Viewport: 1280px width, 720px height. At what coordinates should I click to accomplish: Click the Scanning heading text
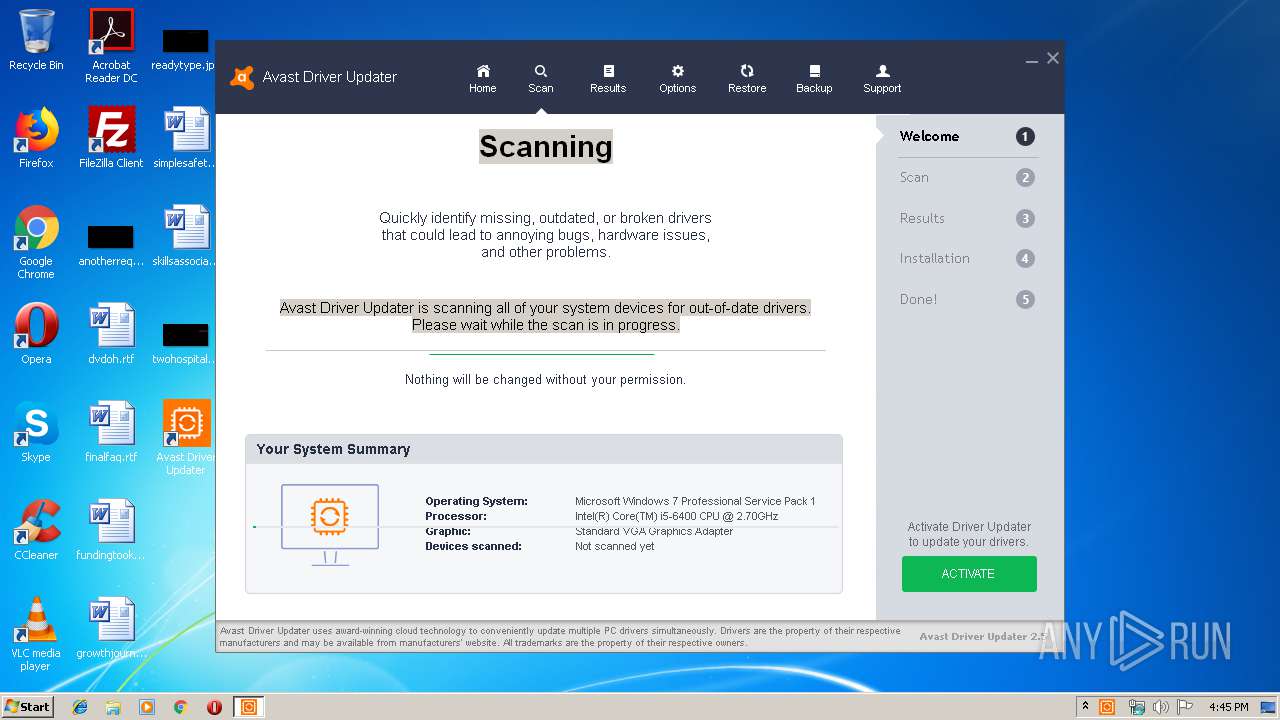(x=545, y=146)
